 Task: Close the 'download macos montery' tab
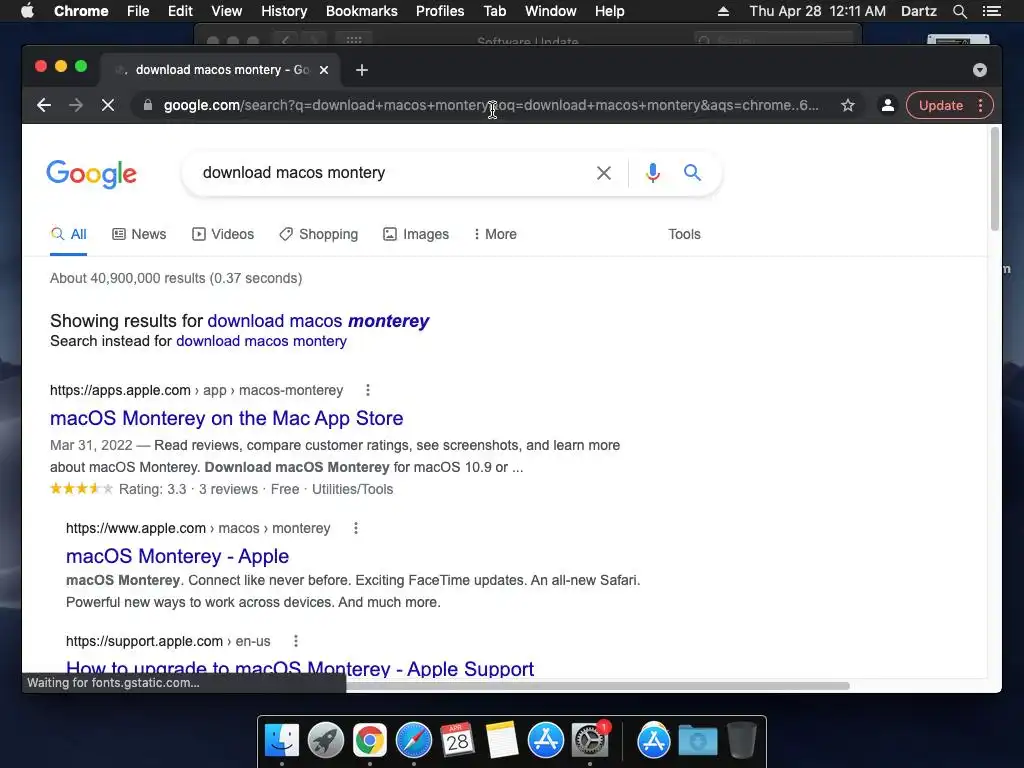point(324,70)
